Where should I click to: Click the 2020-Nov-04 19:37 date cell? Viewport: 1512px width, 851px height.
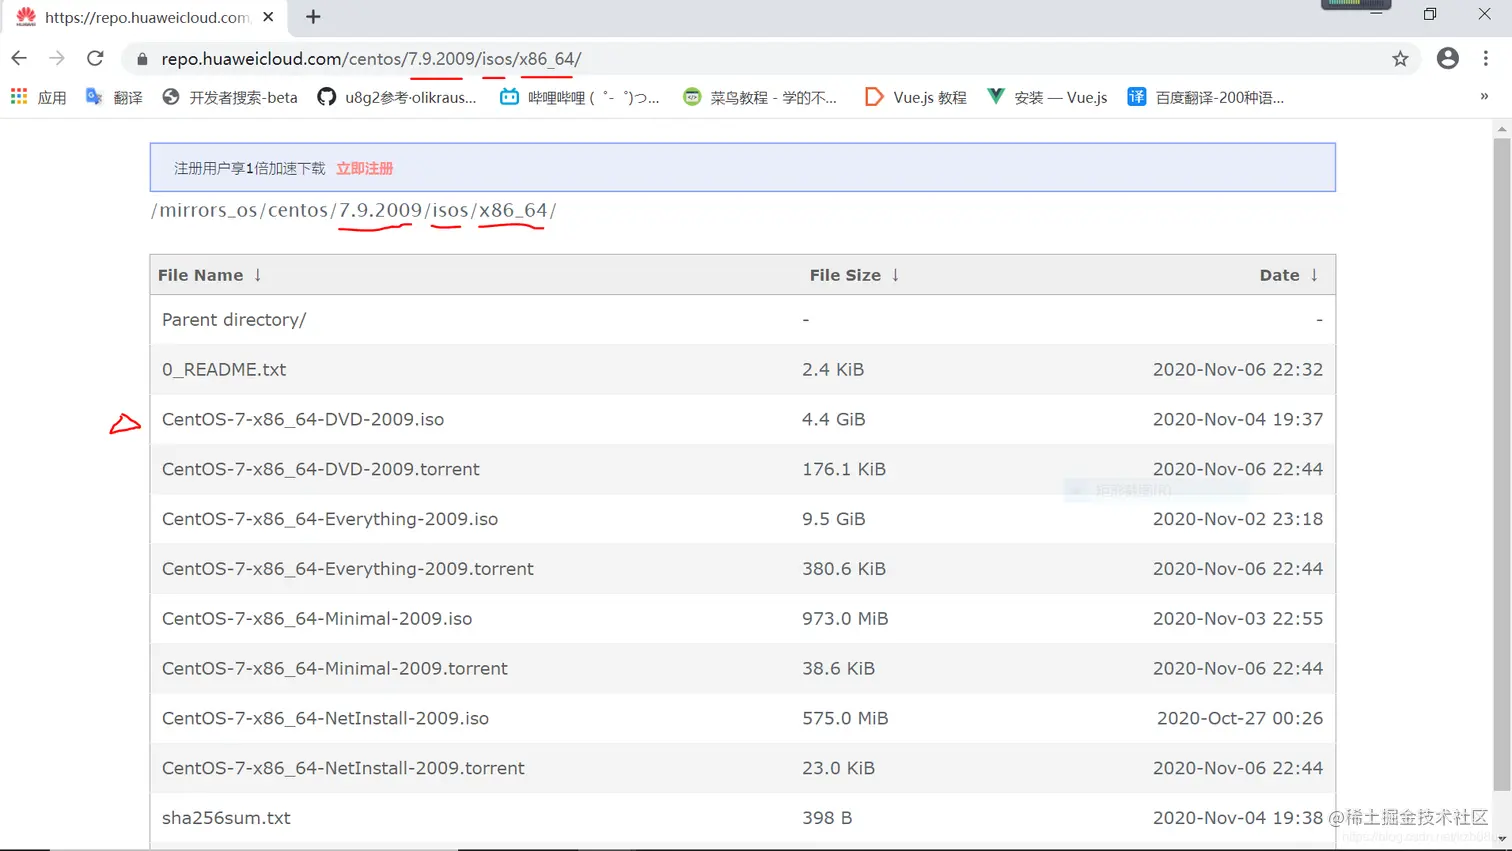tap(1238, 420)
